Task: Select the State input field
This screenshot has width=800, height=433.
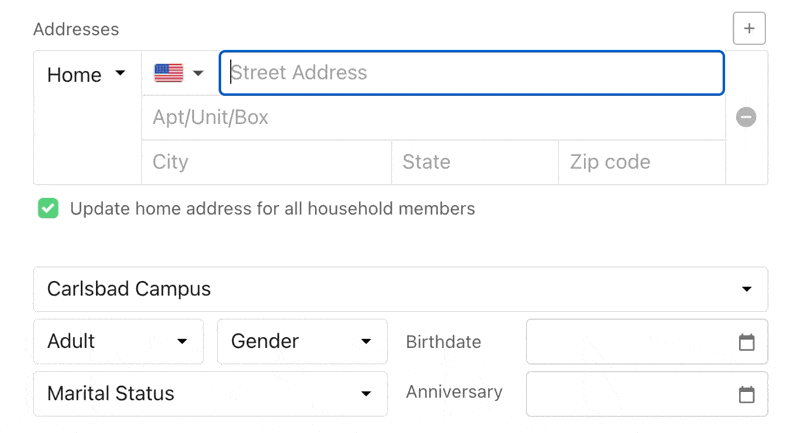Action: tap(474, 162)
